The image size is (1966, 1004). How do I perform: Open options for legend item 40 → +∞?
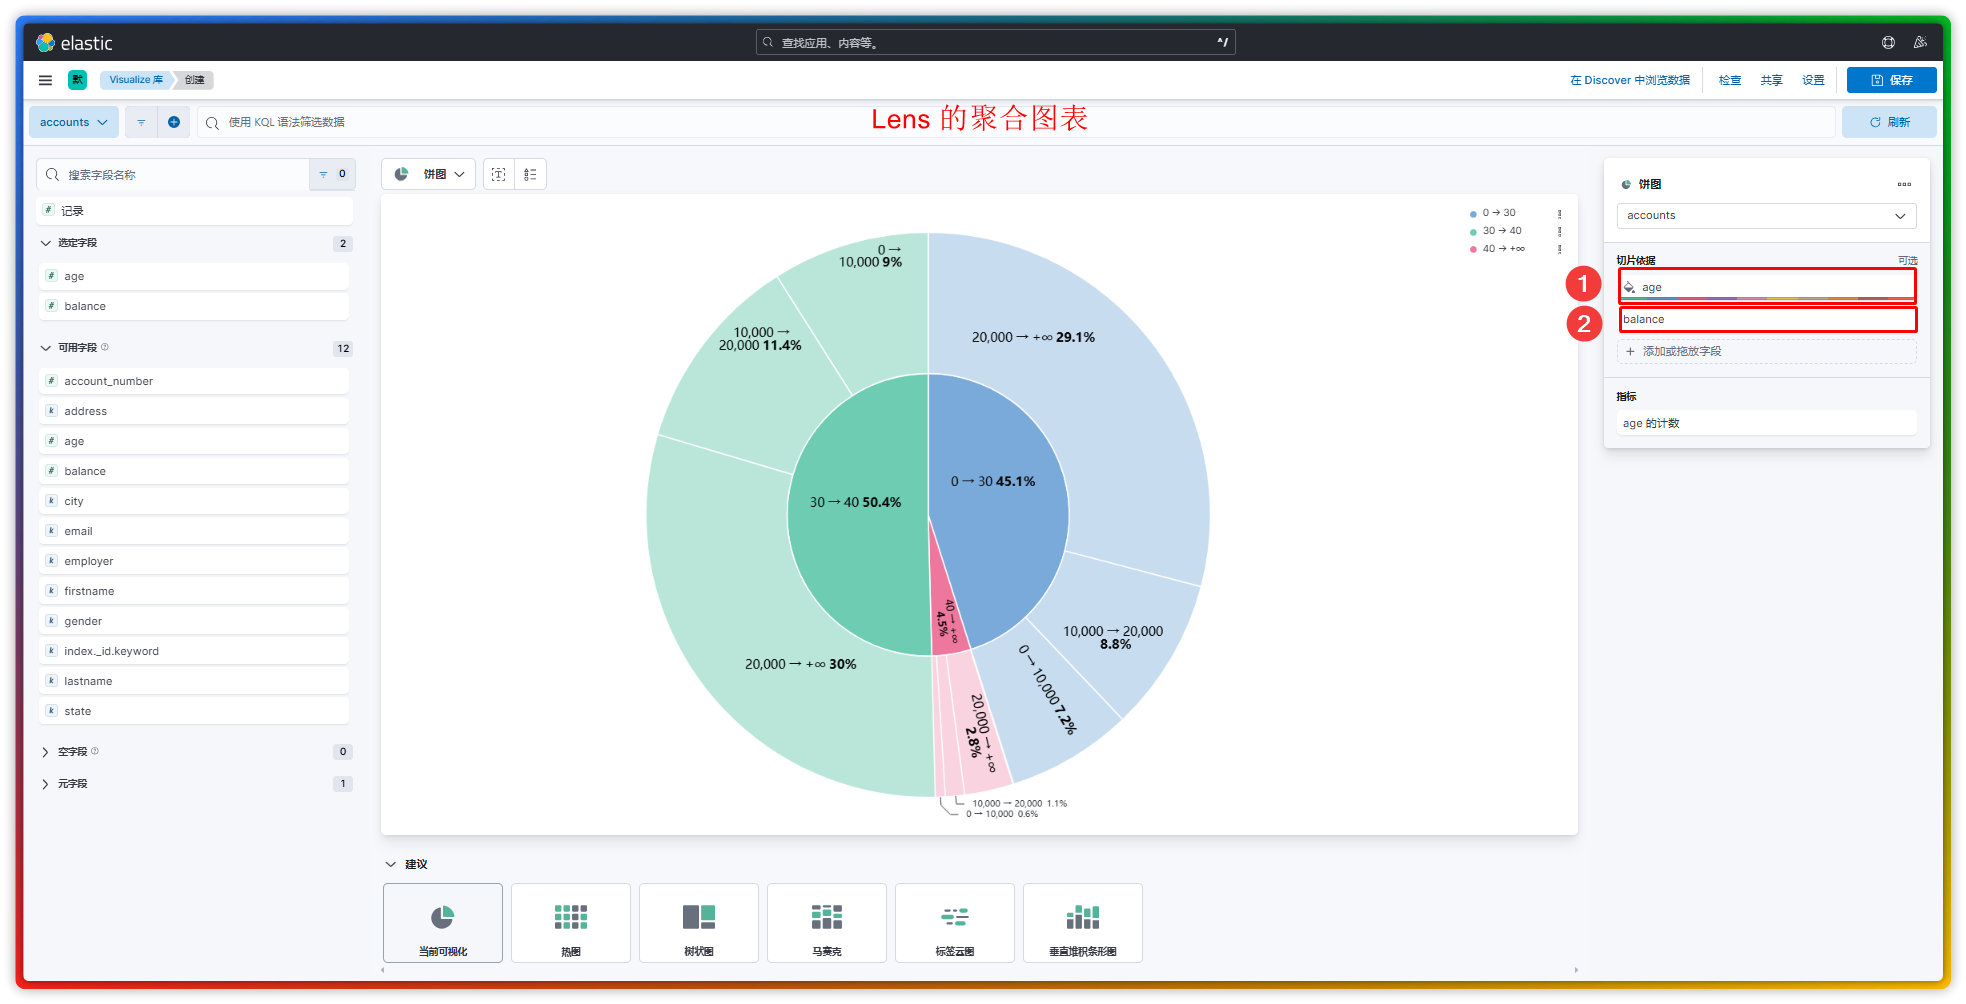click(x=1559, y=249)
